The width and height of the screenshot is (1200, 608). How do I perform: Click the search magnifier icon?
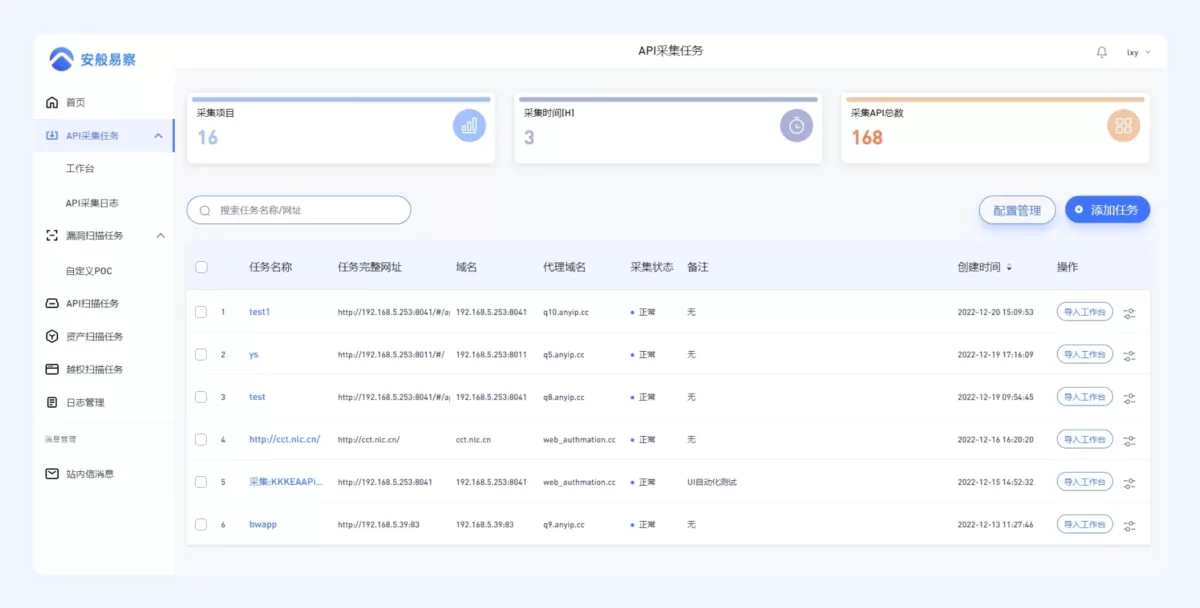click(x=205, y=210)
